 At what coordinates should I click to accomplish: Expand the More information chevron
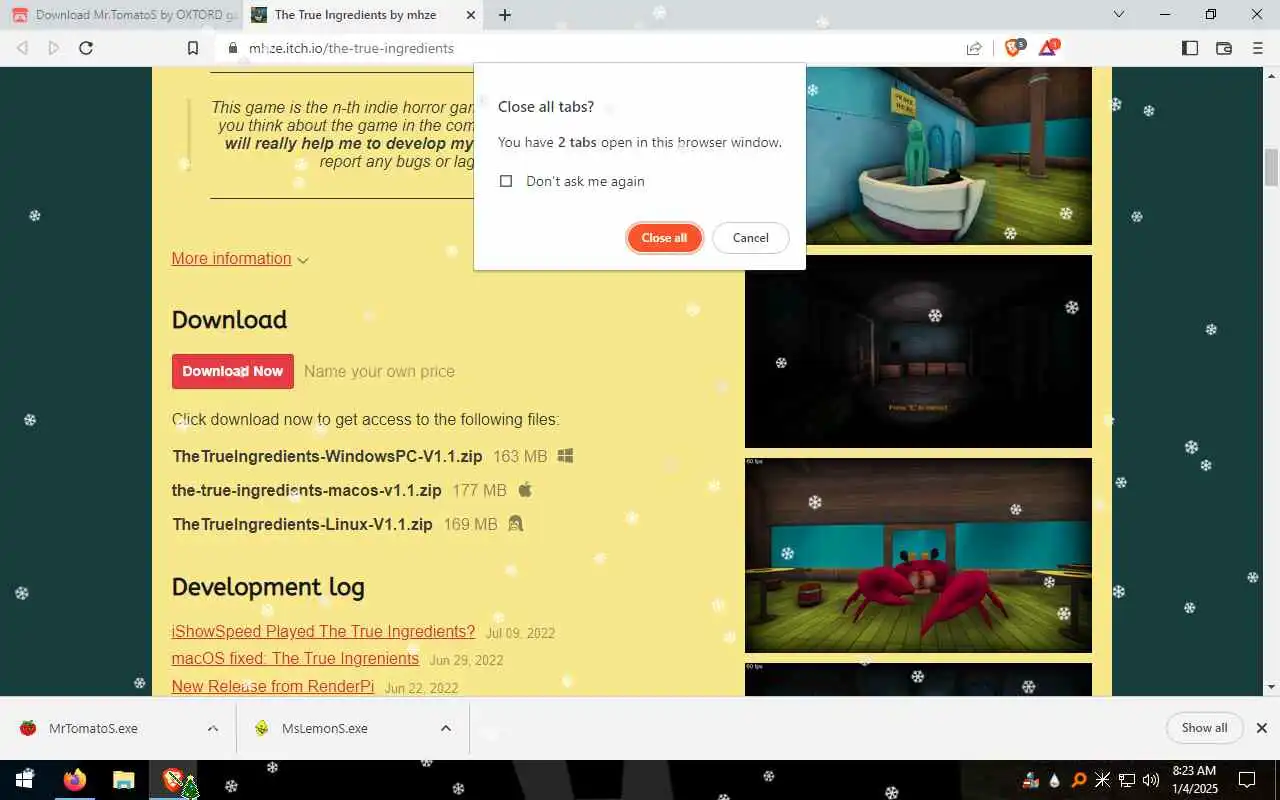(x=303, y=260)
